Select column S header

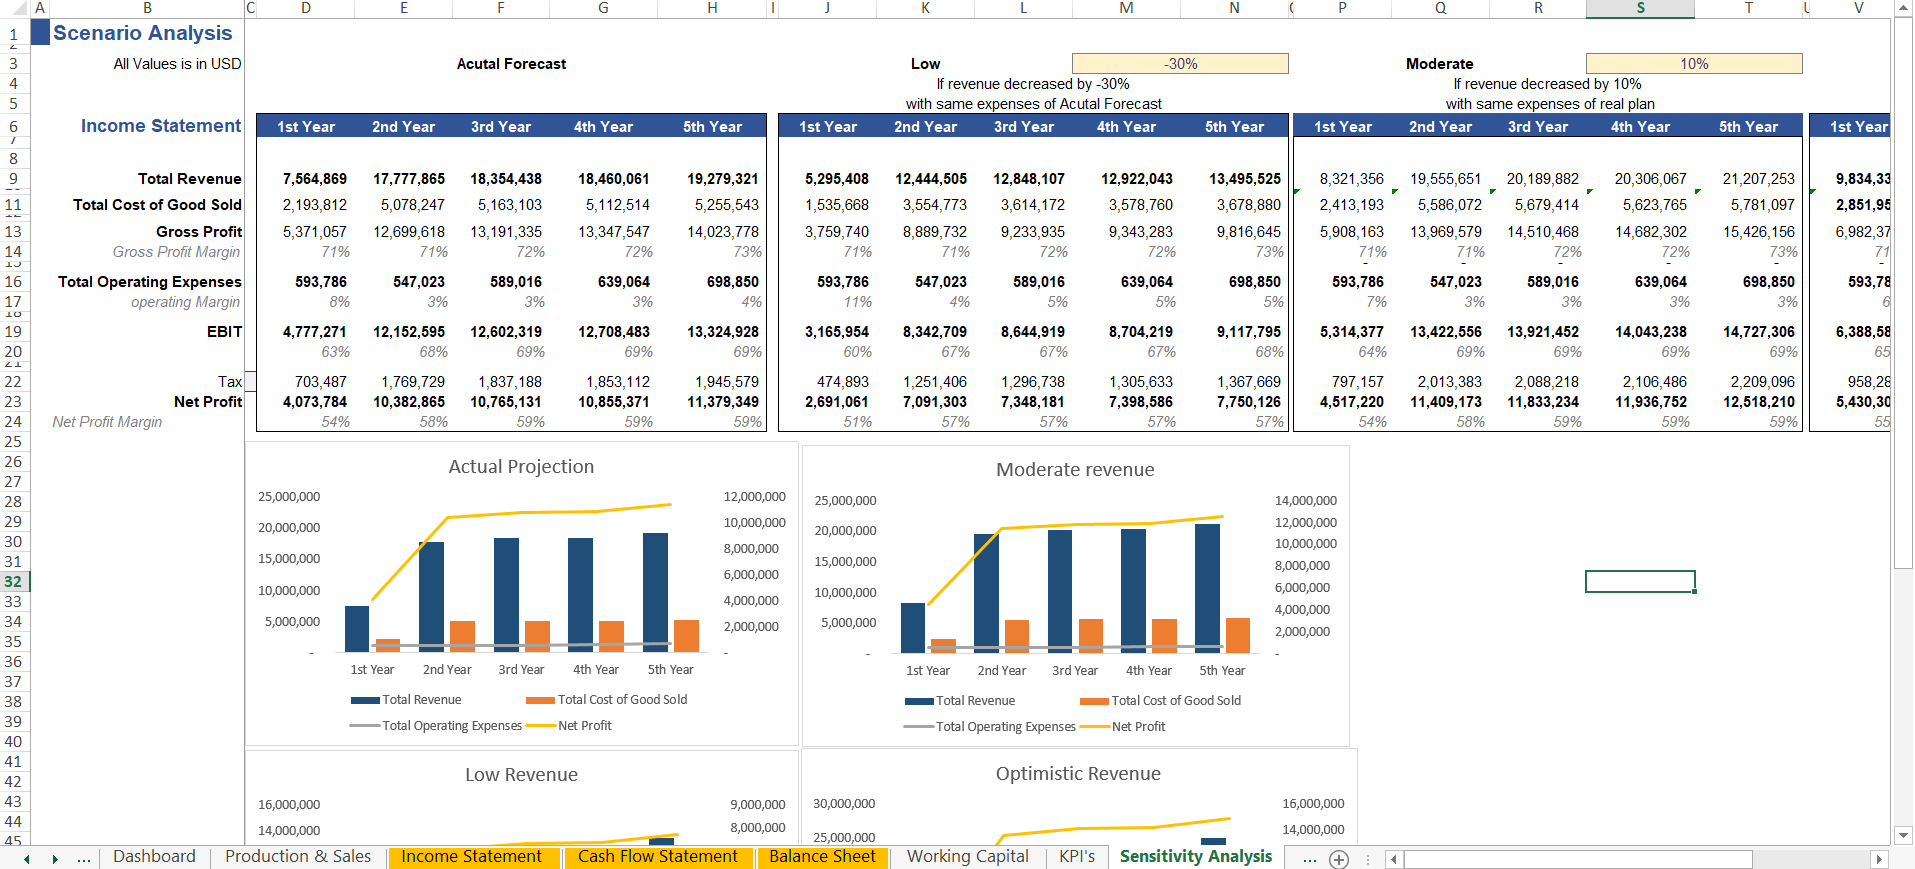[x=1640, y=8]
